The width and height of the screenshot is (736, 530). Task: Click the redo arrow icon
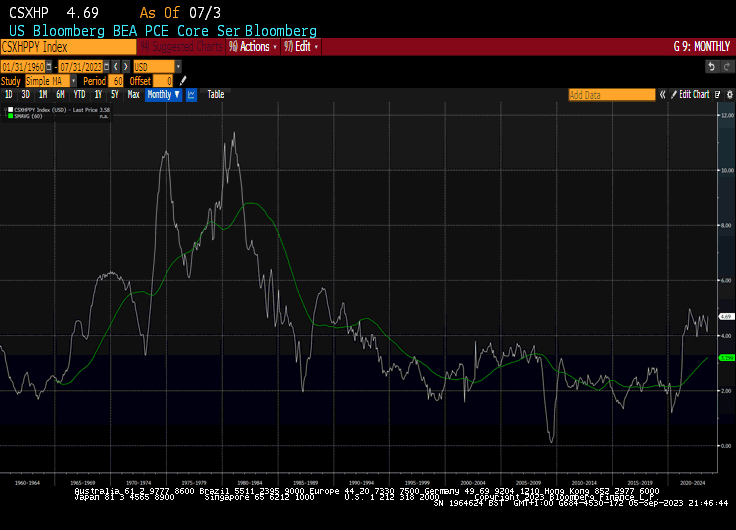coord(725,66)
